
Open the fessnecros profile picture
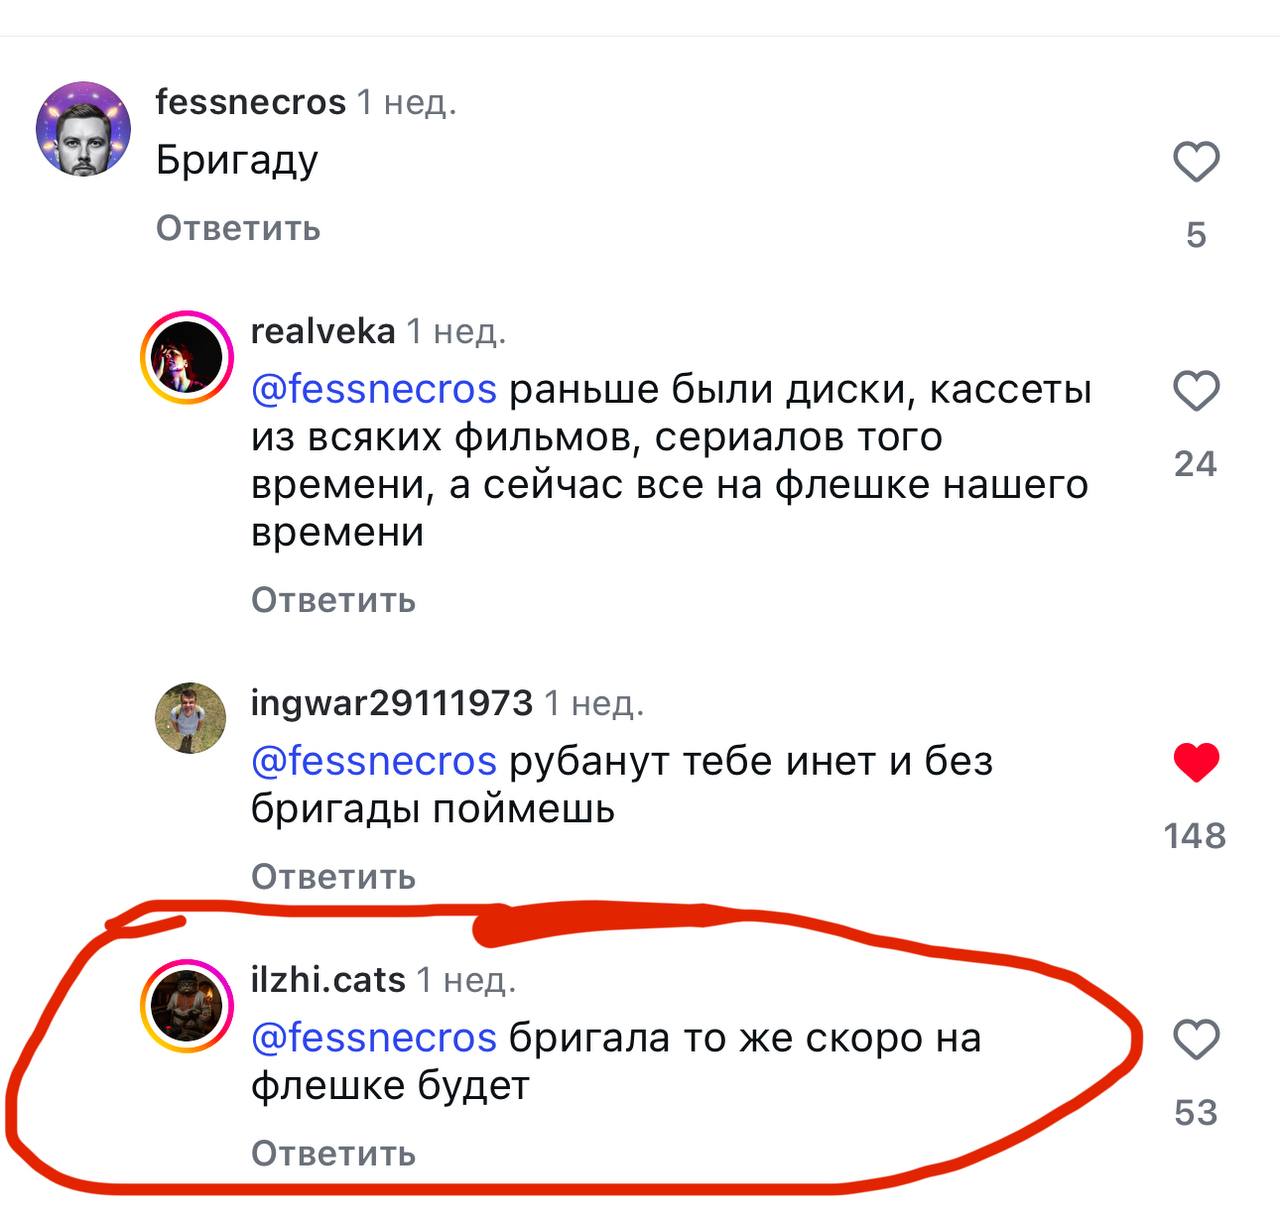(83, 129)
